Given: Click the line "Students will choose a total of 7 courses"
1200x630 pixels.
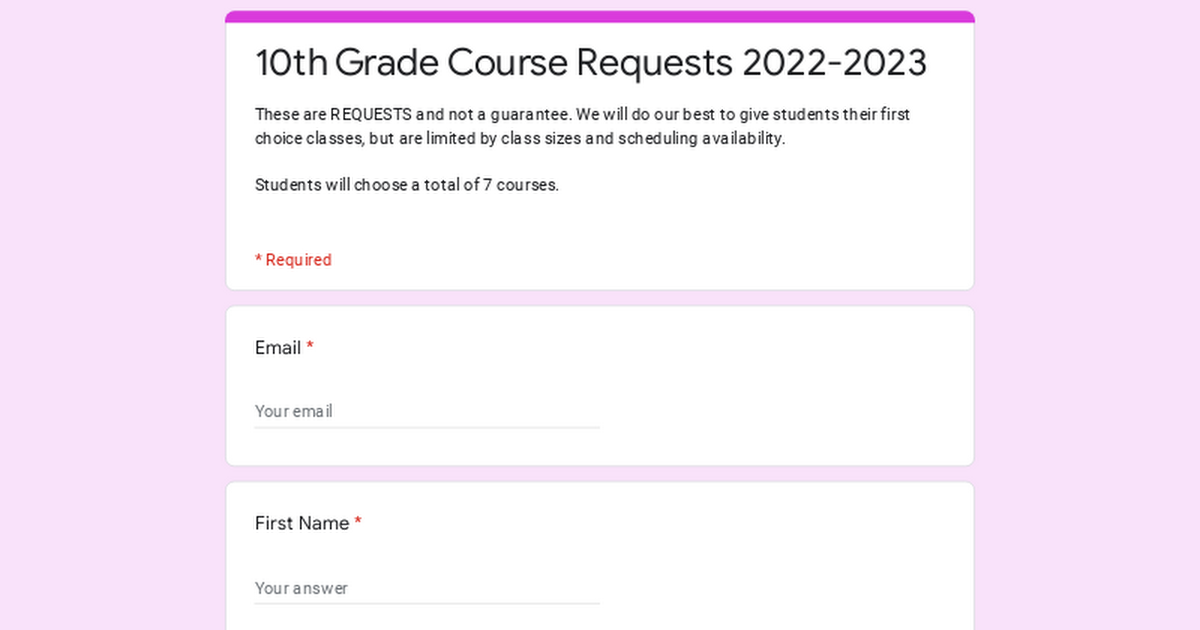Looking at the screenshot, I should (407, 185).
